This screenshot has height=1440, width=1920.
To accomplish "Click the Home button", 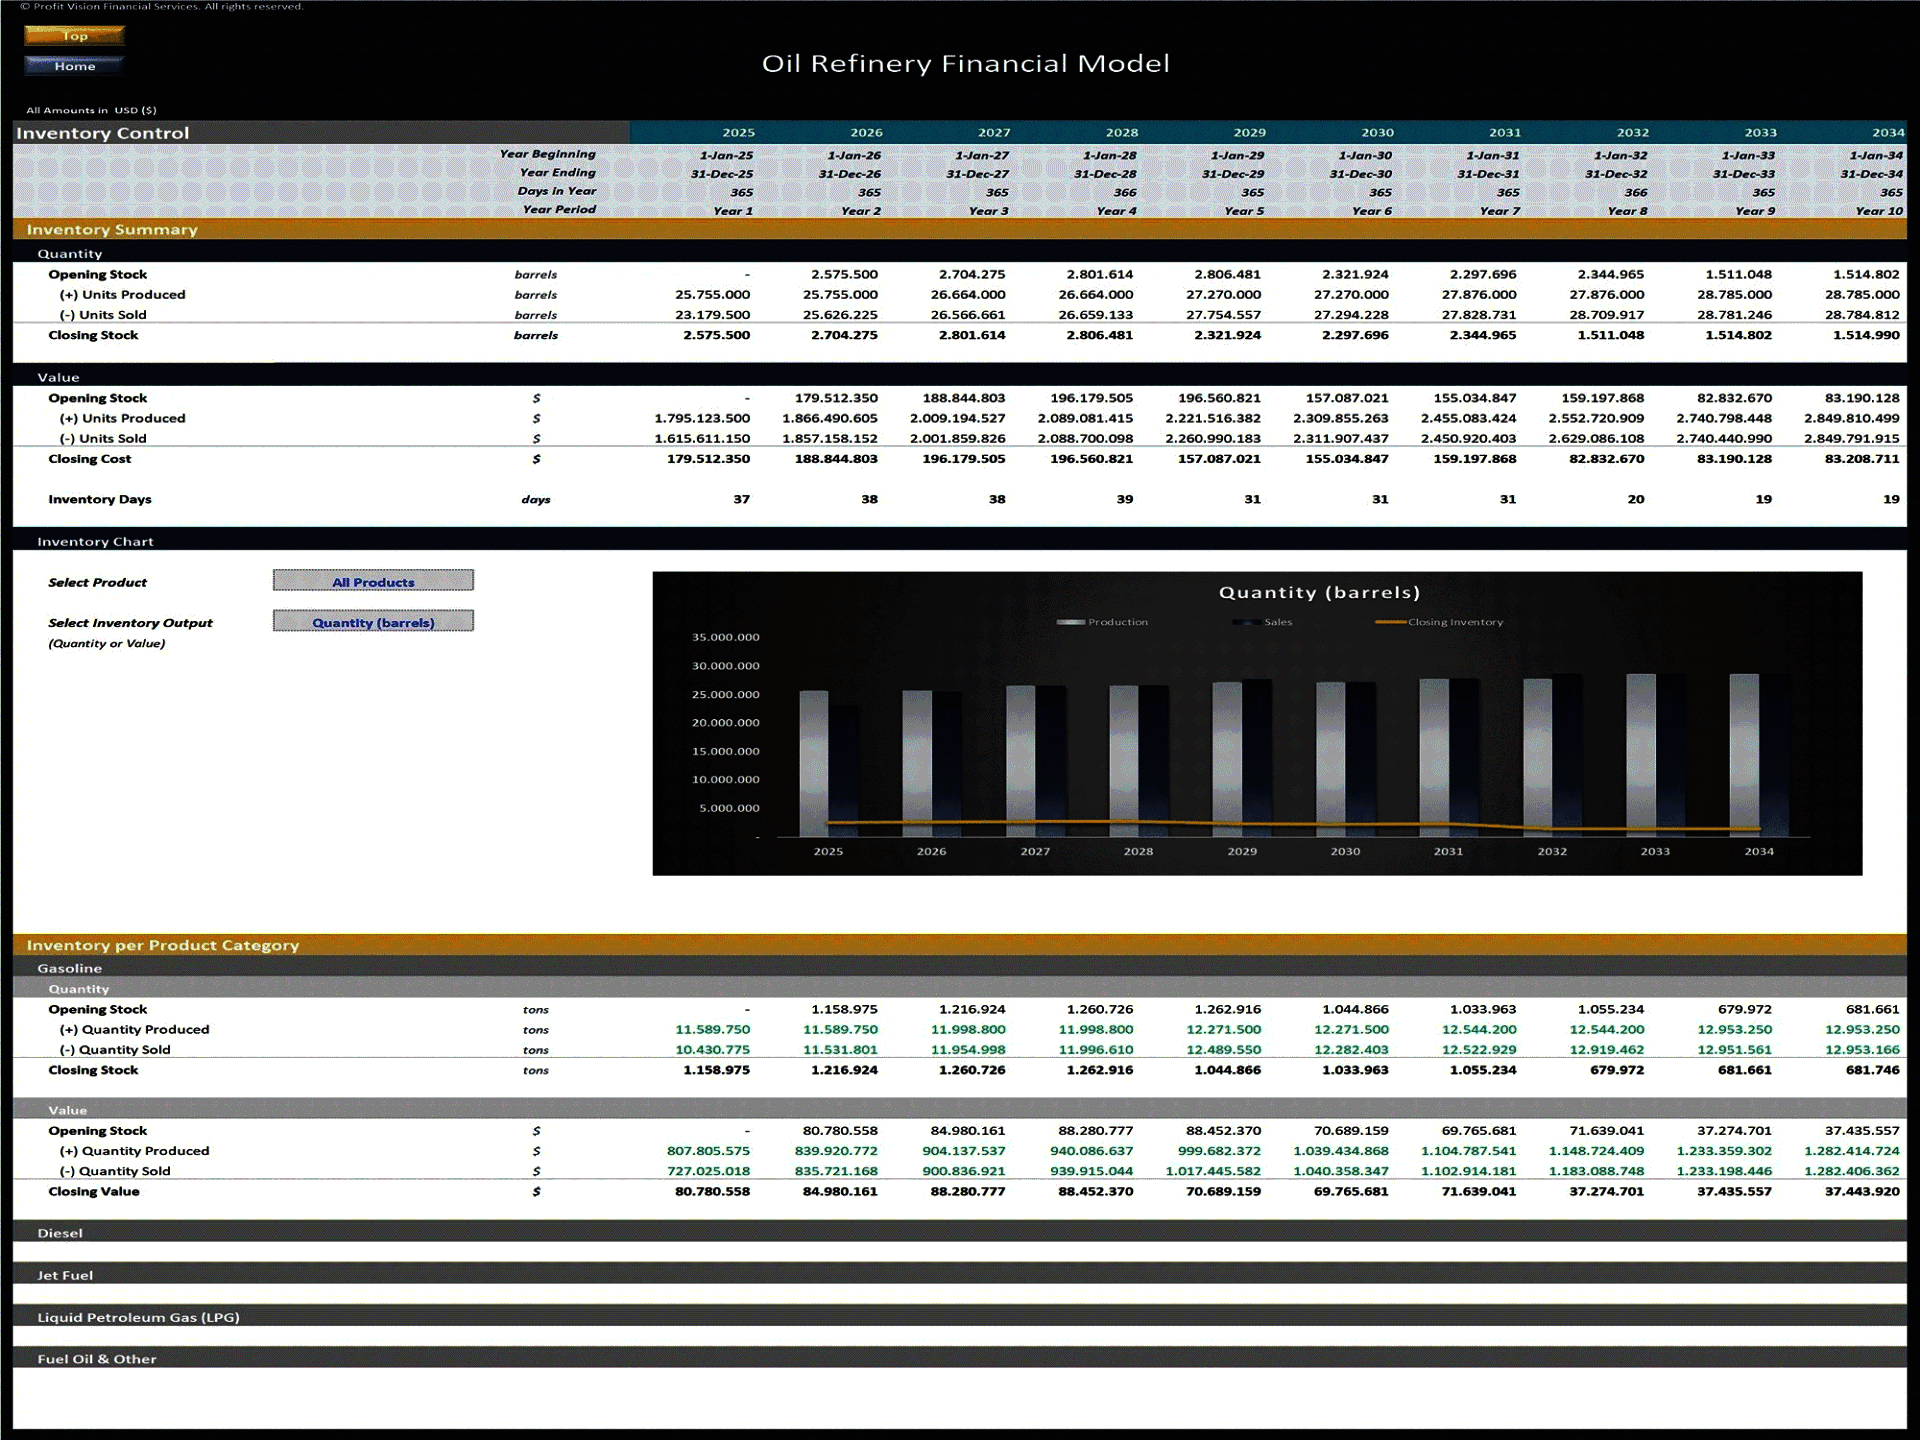I will [x=74, y=66].
